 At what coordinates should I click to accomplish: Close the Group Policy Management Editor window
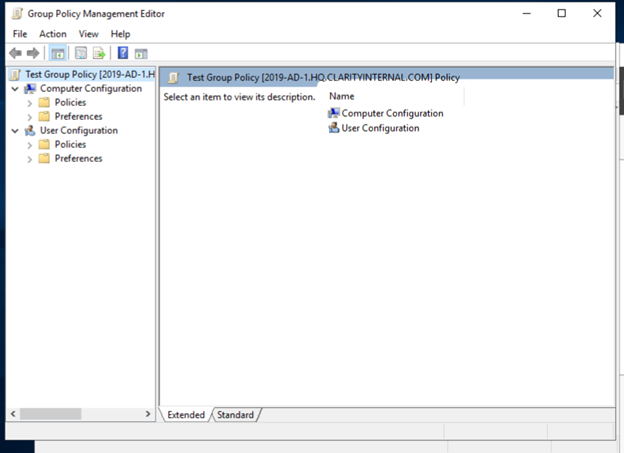point(597,14)
